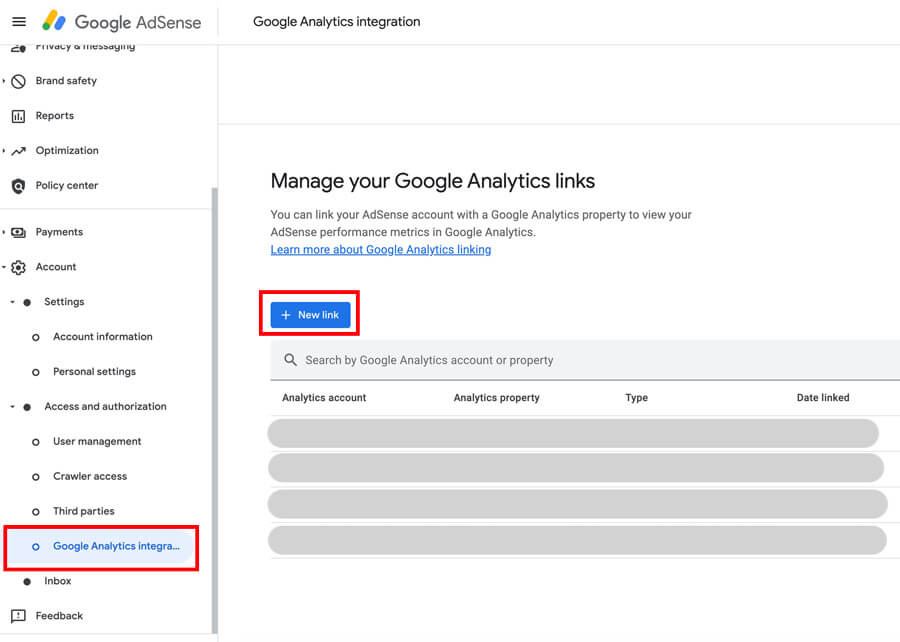Open Learn more about Google Analytics linking

380,249
